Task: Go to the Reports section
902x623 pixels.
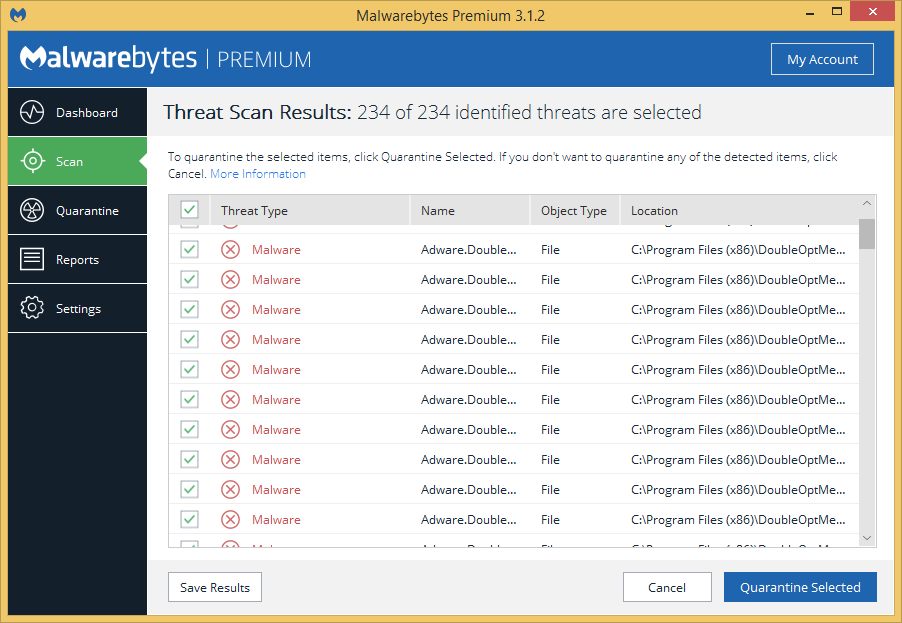Action: 78,259
